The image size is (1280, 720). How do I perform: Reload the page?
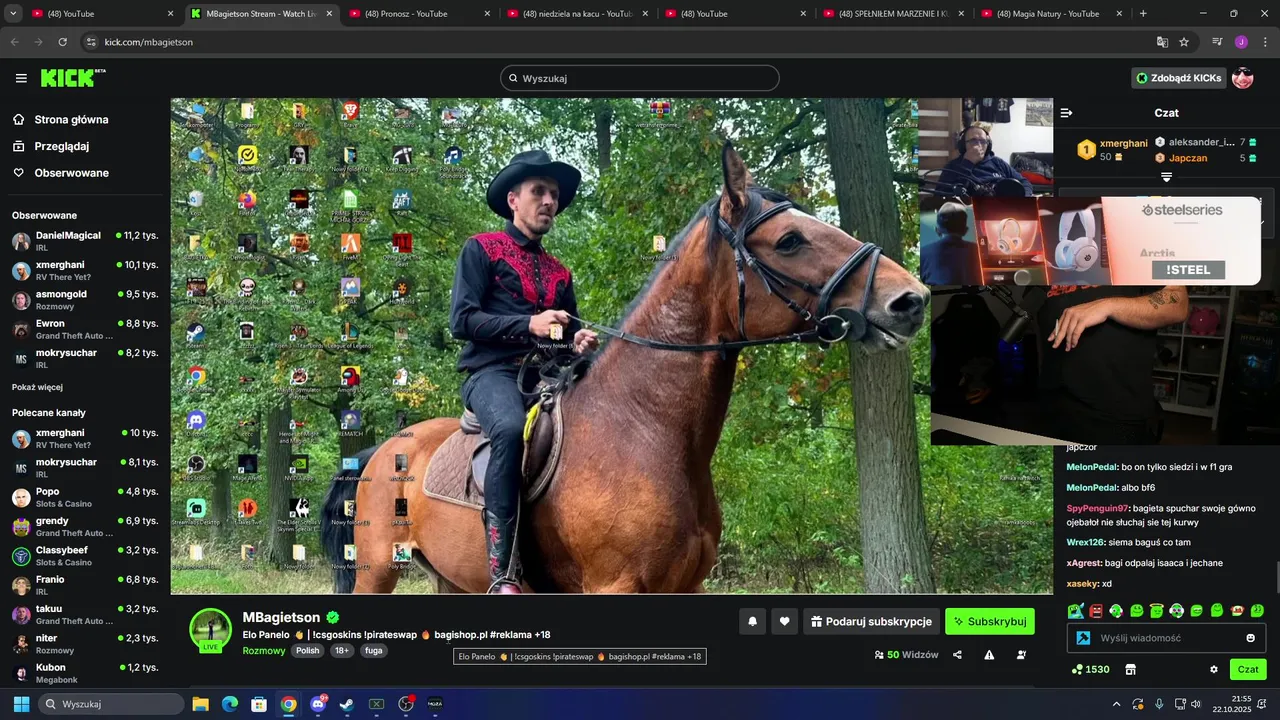pos(62,42)
